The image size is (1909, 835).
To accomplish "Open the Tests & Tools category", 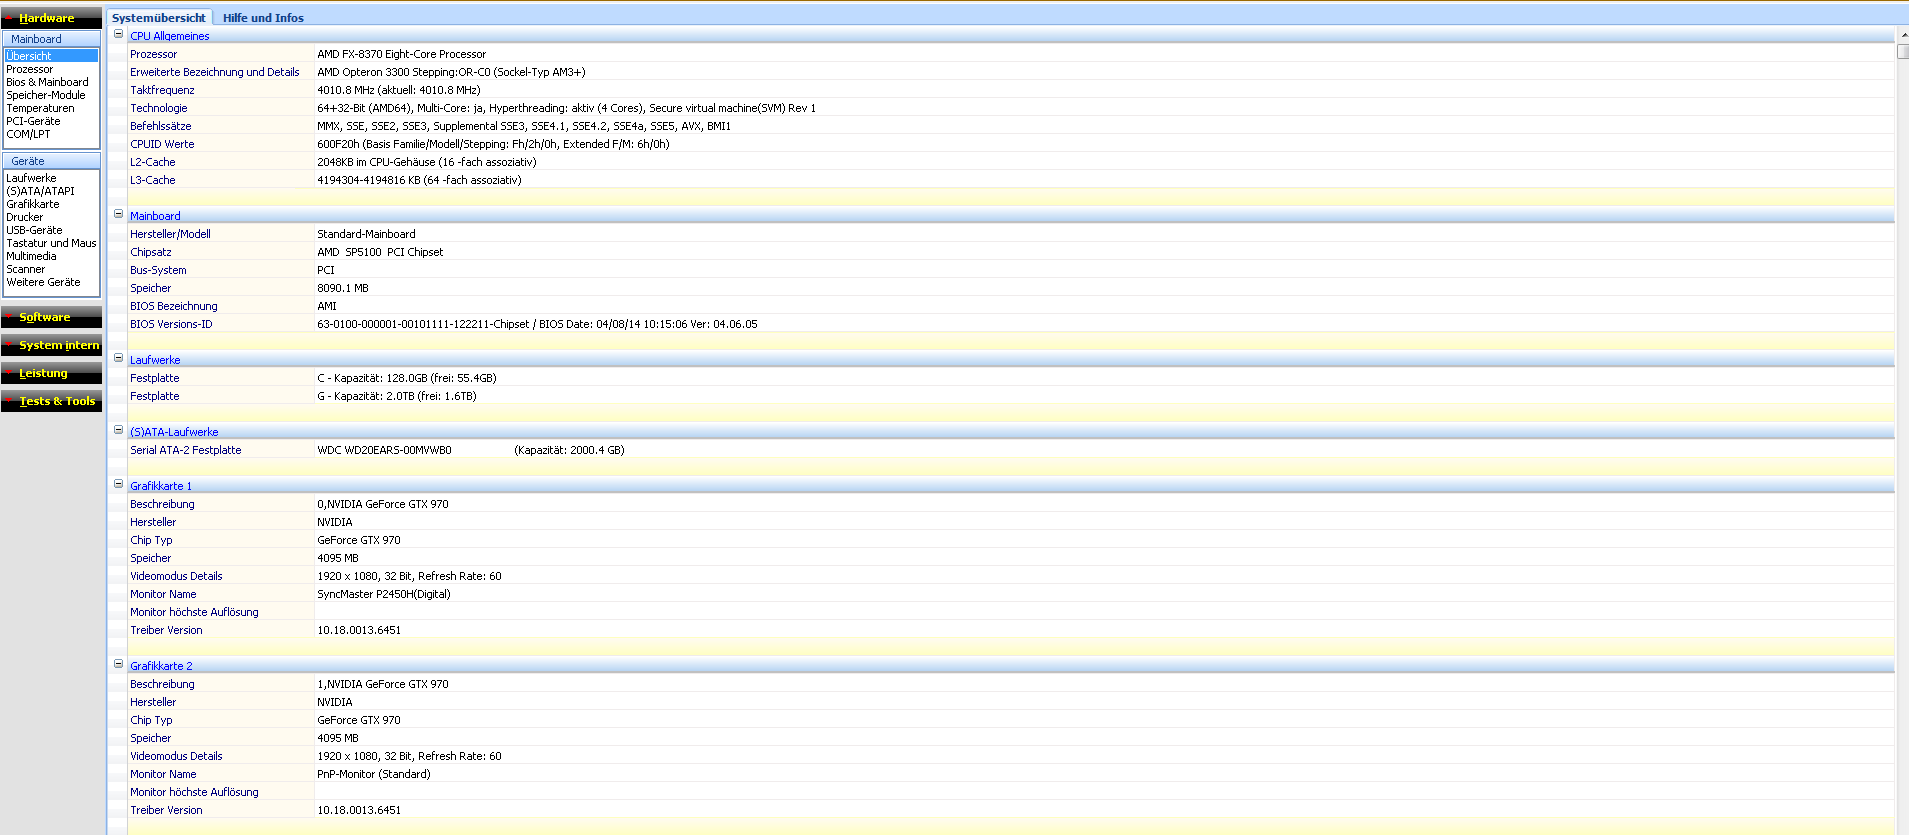I will click(x=51, y=401).
